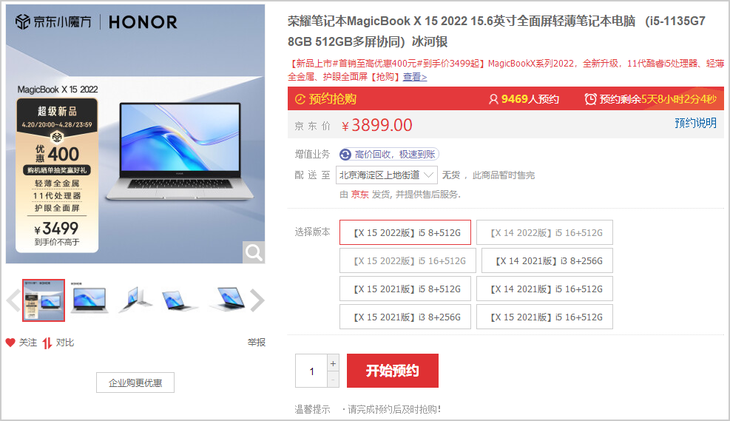Select version X 15 2022 i5 8+512G

tap(405, 232)
